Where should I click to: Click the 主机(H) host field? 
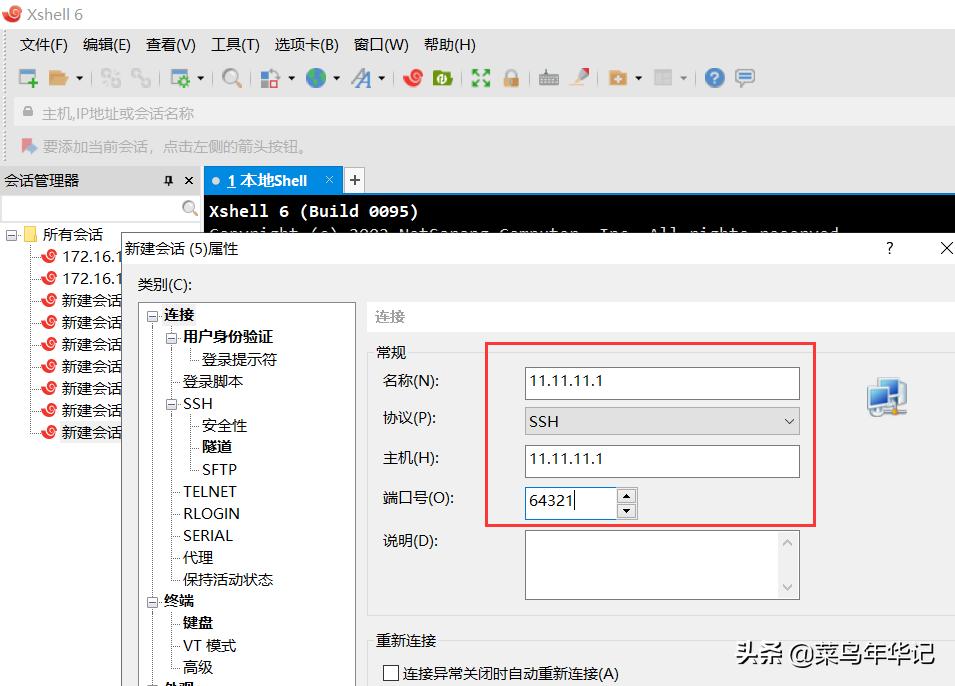tap(662, 461)
